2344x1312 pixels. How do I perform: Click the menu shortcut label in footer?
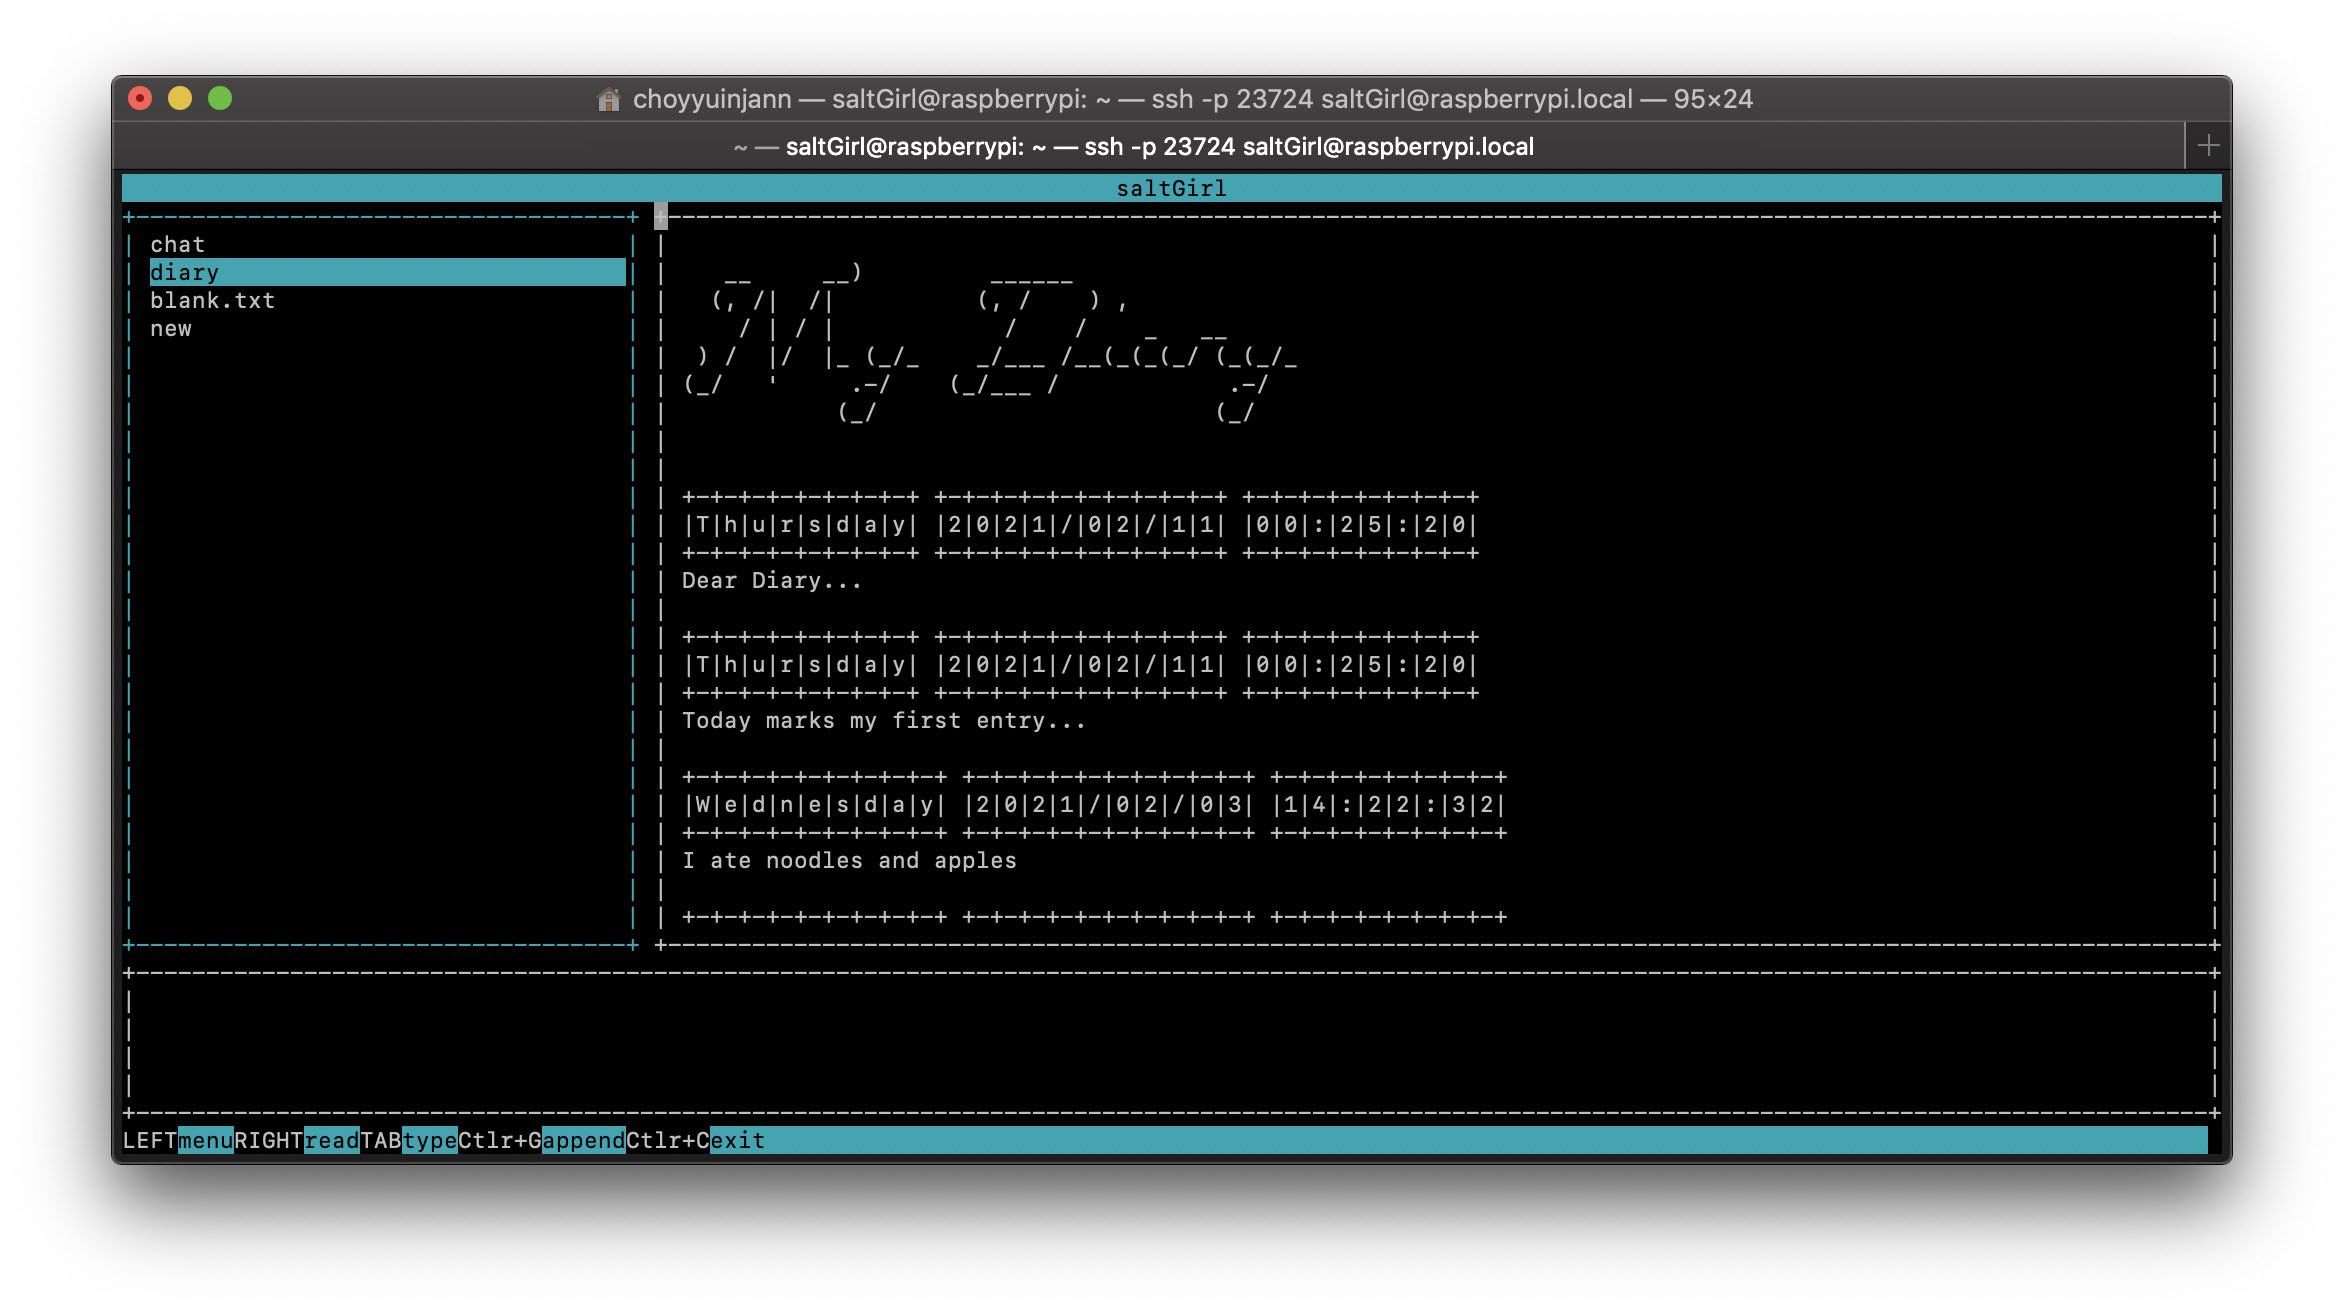coord(206,1141)
